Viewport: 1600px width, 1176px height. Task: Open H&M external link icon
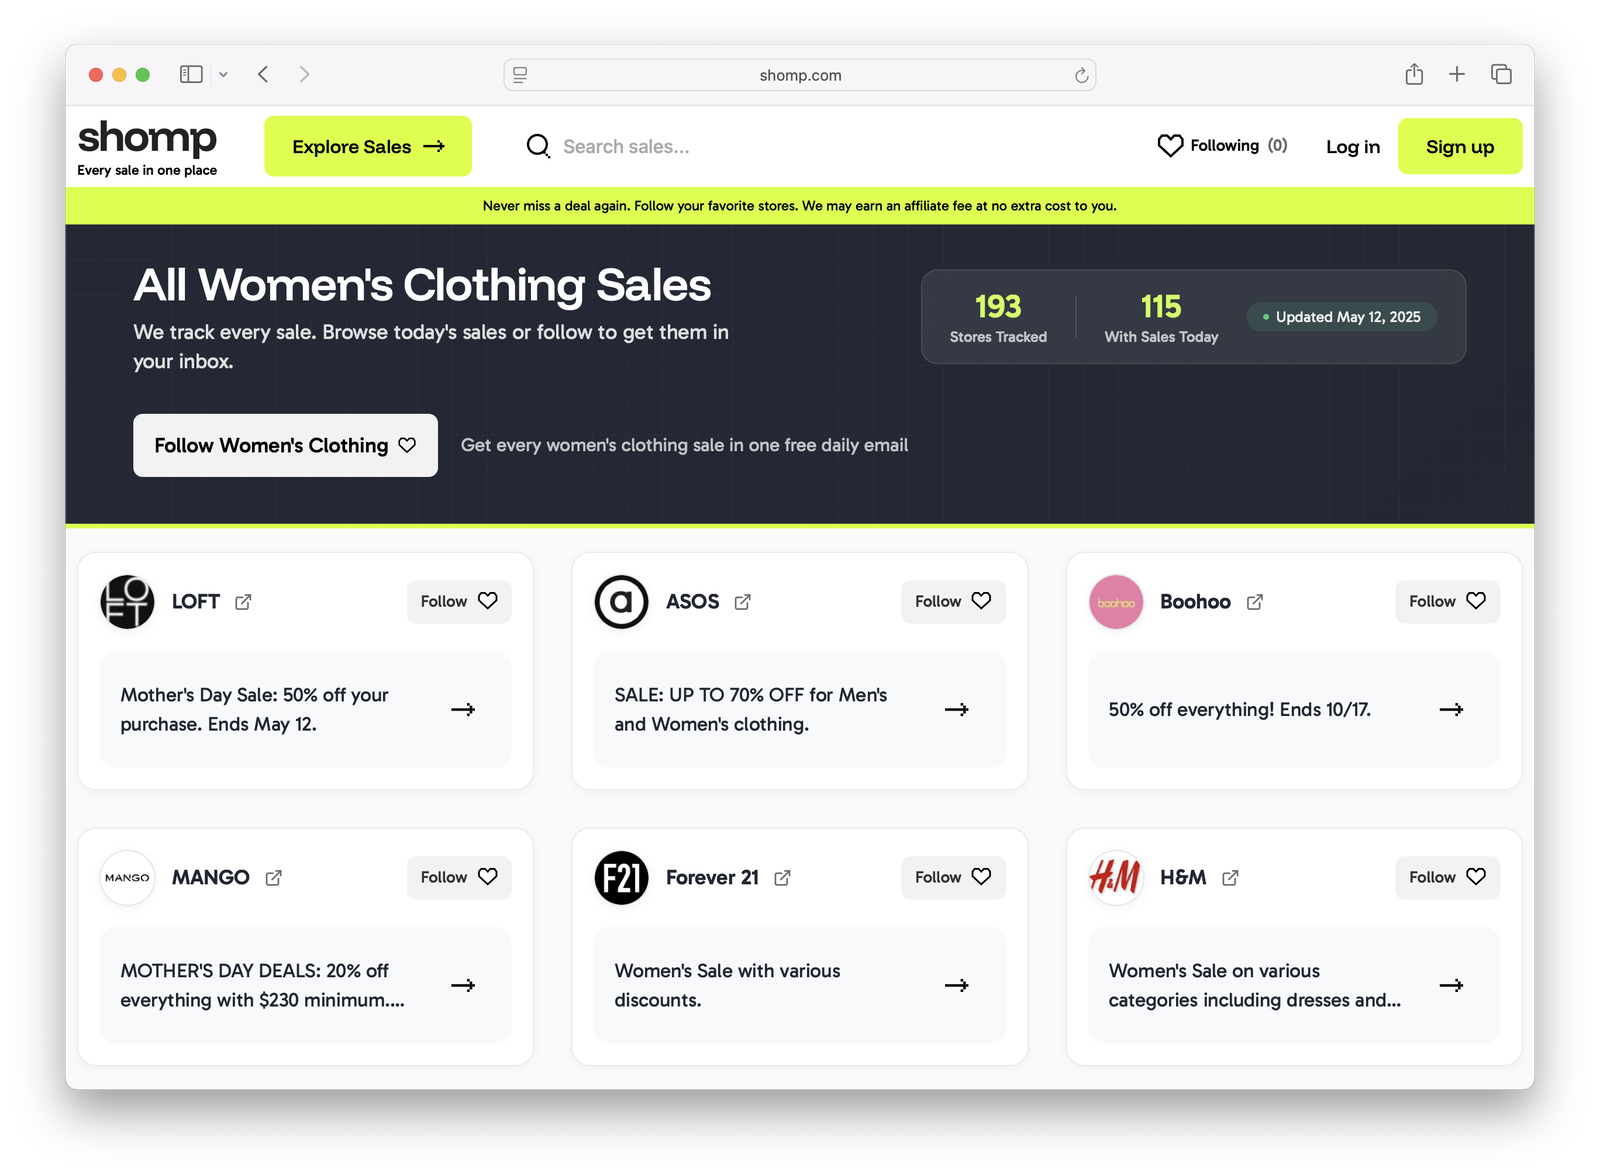(x=1230, y=878)
